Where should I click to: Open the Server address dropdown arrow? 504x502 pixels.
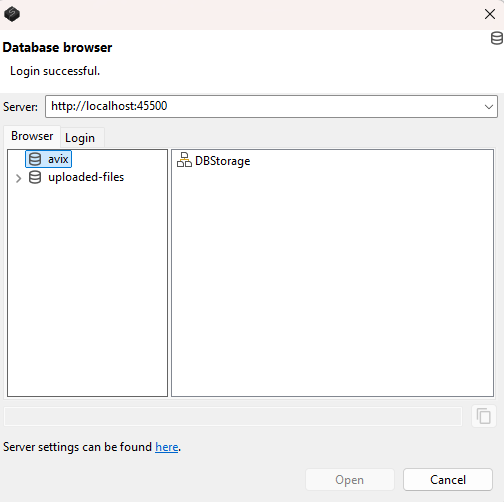[x=489, y=107]
